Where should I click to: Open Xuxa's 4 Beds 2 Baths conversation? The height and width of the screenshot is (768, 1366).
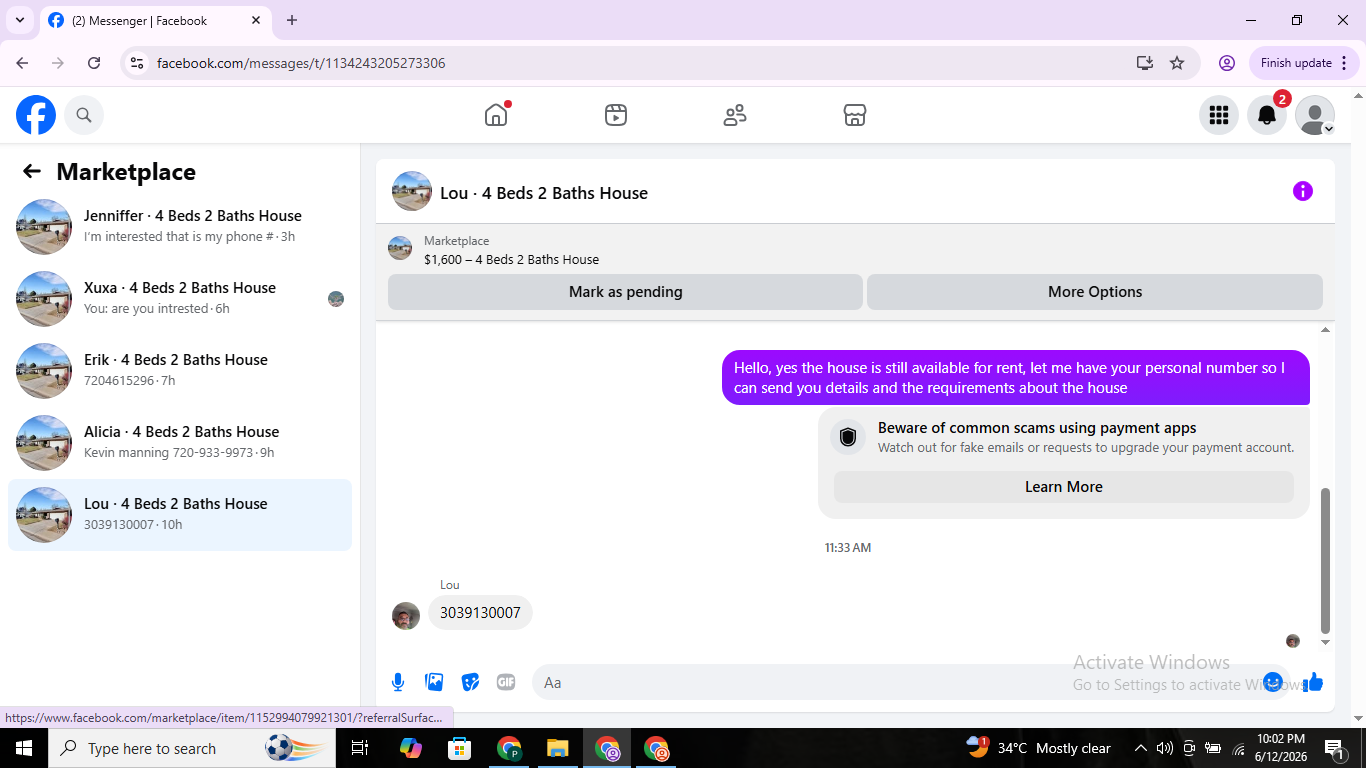[180, 299]
